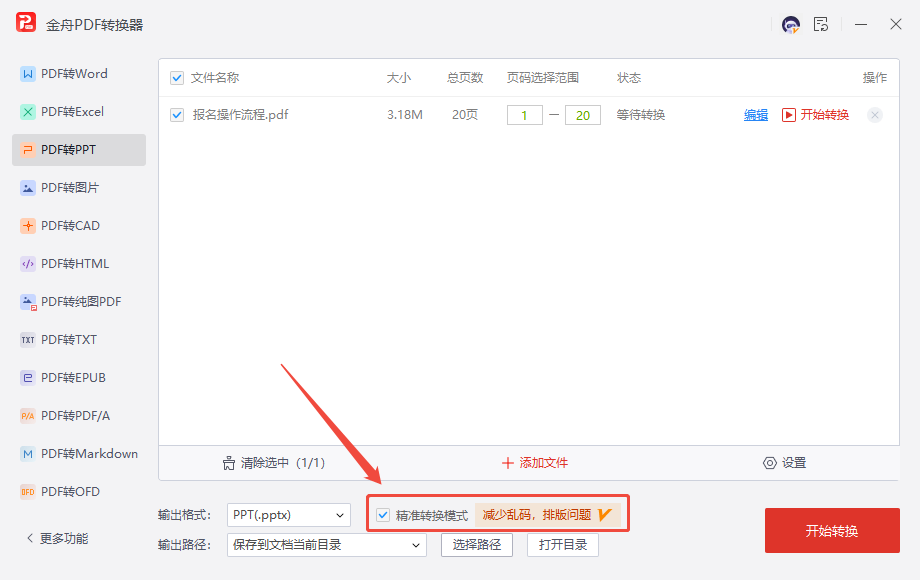Go to PDF转HTML conversion
The image size is (920, 580).
click(79, 264)
